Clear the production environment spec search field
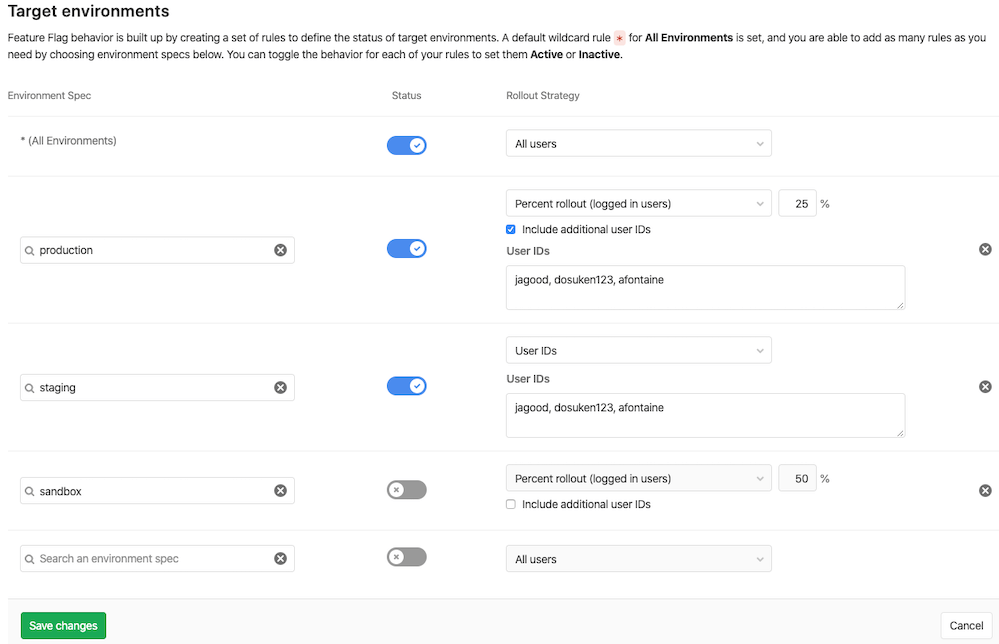The image size is (999, 644). click(x=281, y=249)
